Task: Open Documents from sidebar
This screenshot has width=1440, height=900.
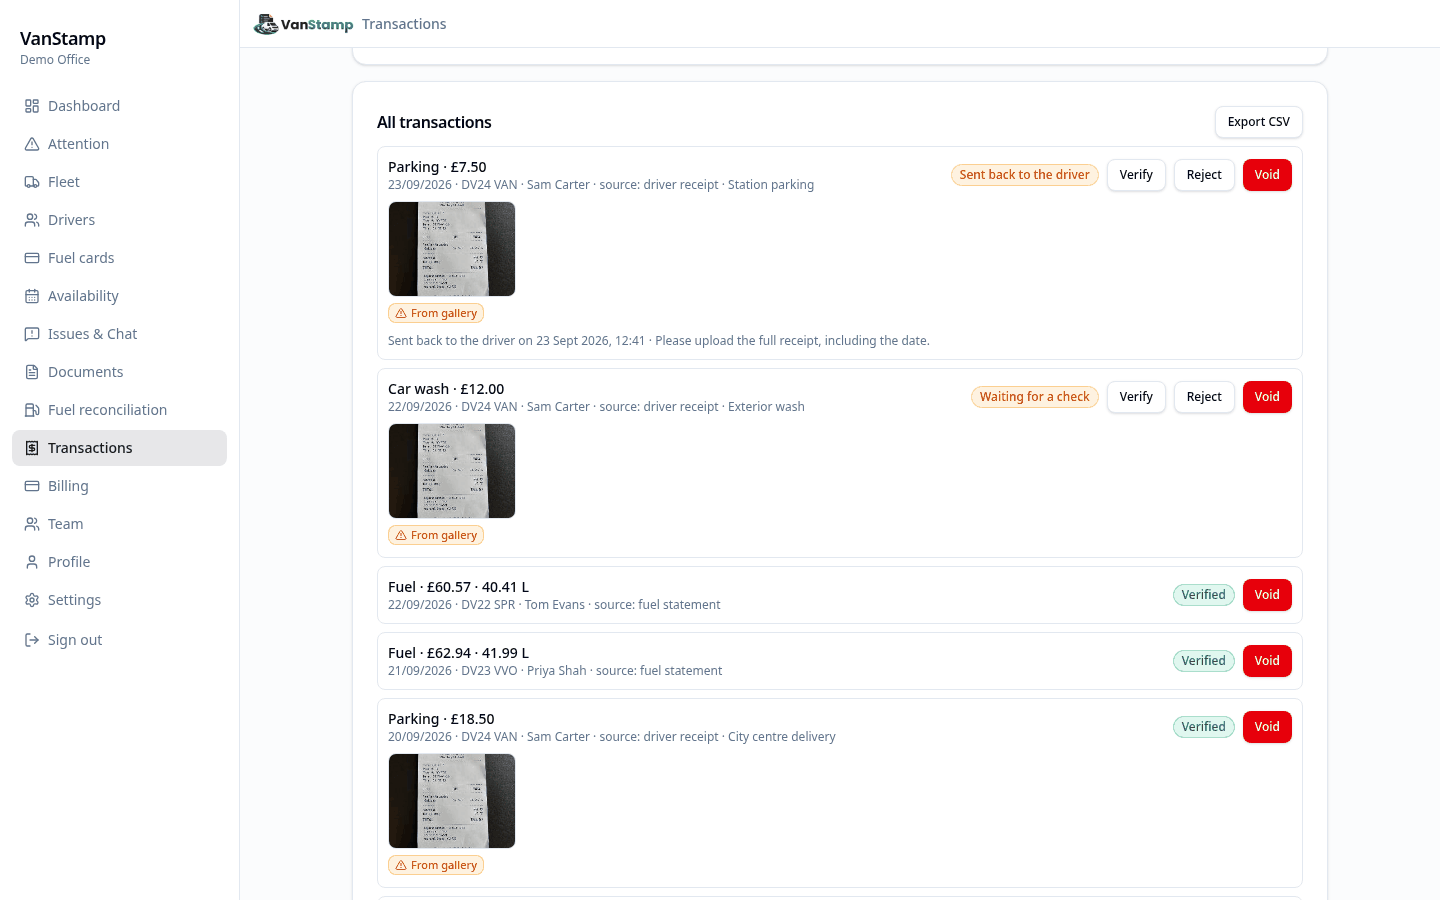Action: click(119, 372)
